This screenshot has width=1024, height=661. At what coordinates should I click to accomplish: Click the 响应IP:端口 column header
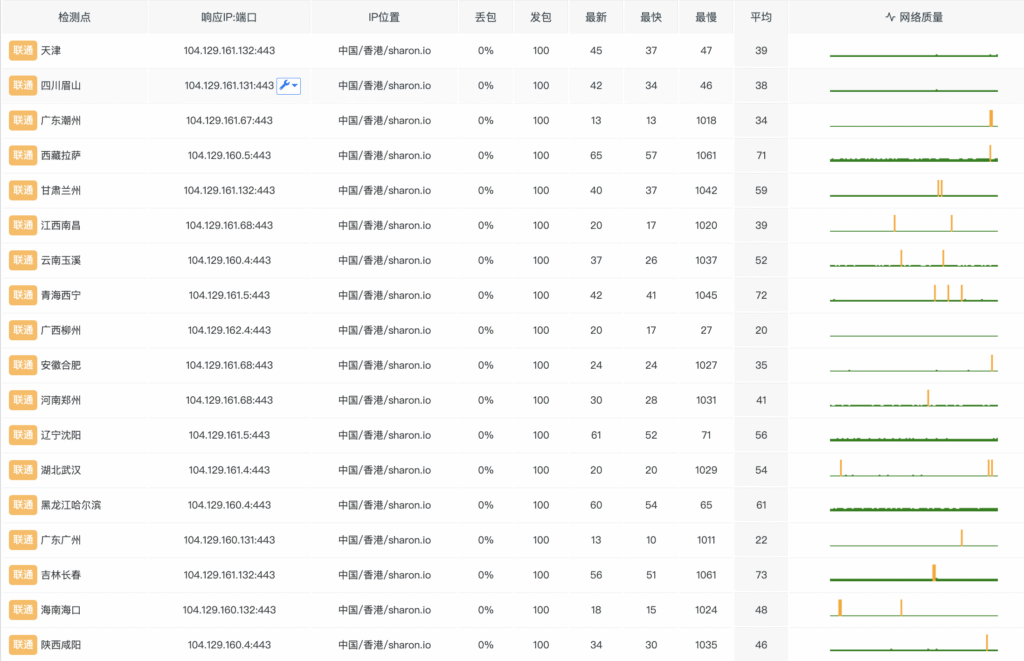(x=229, y=17)
